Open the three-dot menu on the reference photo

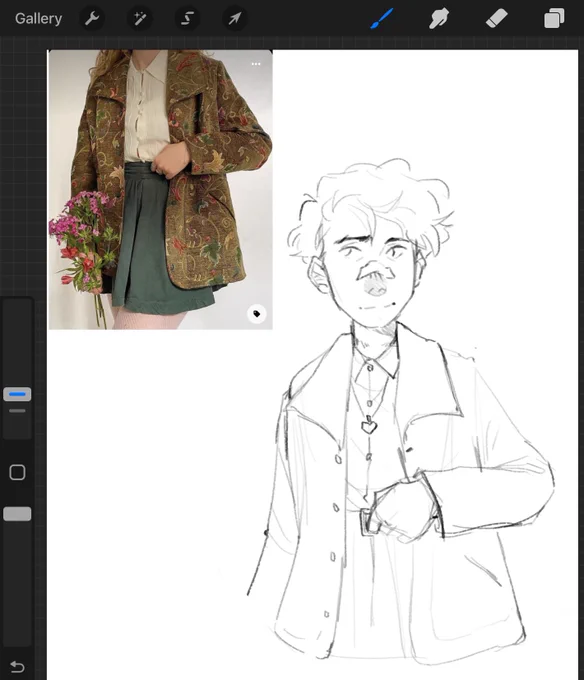pos(256,64)
